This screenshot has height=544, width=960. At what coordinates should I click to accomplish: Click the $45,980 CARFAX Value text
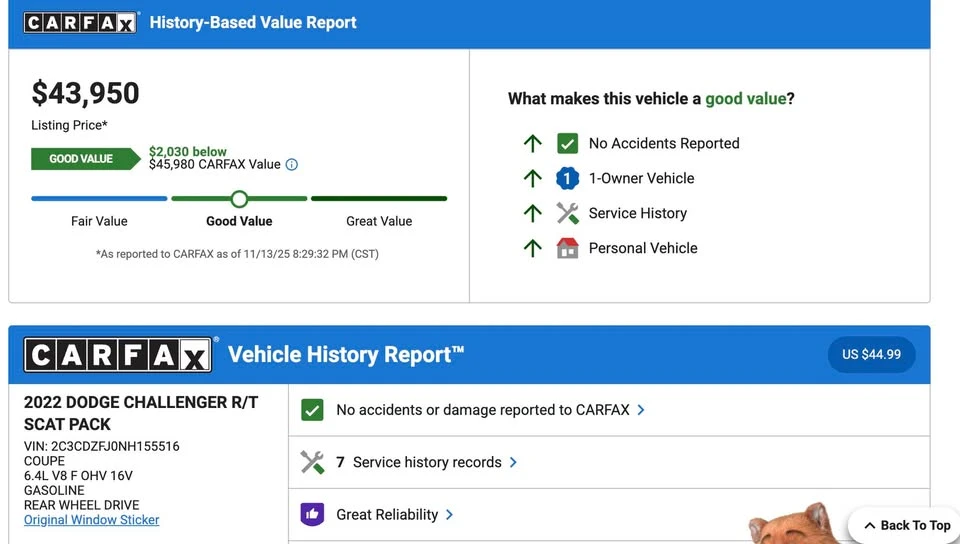coord(215,165)
